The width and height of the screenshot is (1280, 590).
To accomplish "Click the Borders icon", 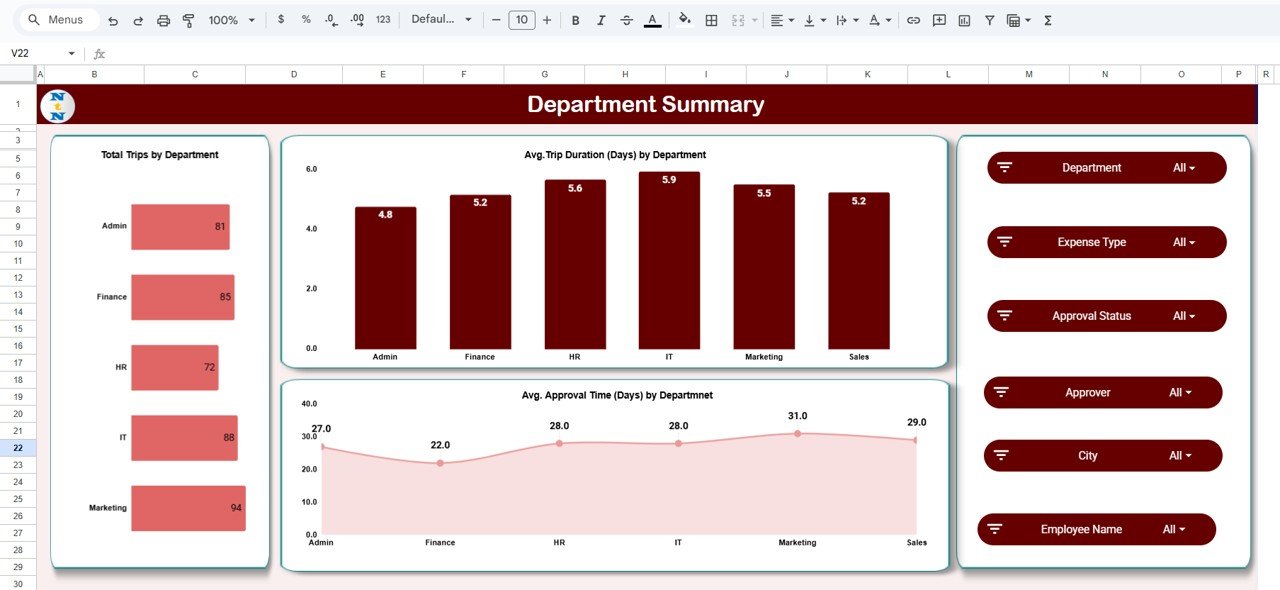I will [x=711, y=20].
